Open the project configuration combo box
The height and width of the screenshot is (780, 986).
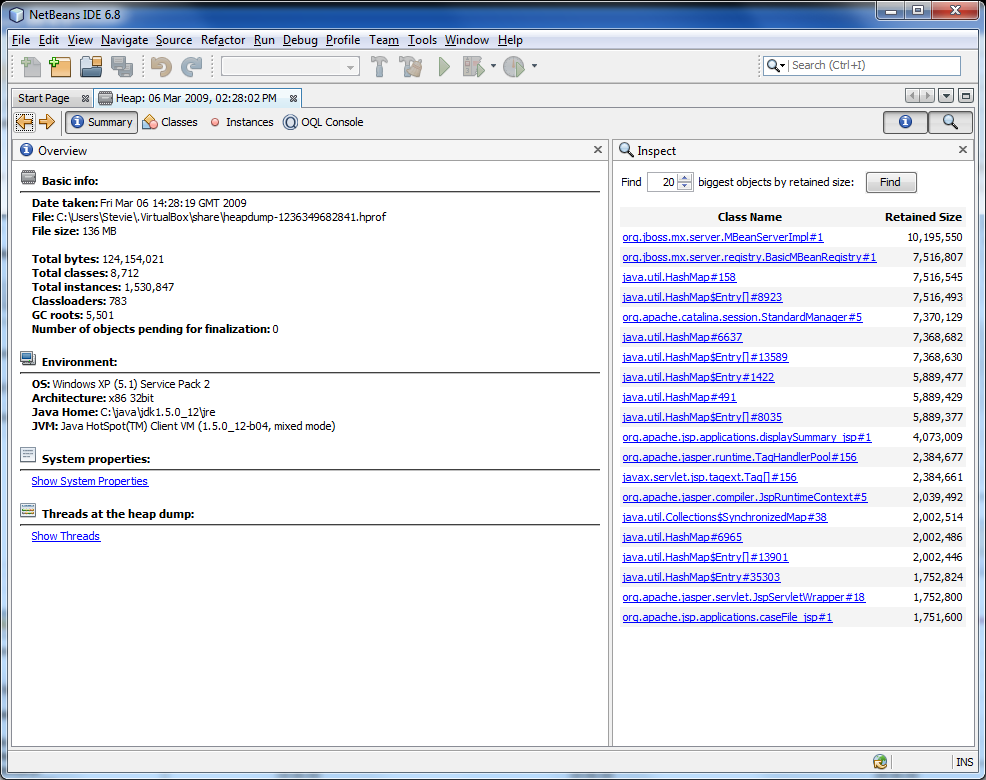tap(290, 66)
